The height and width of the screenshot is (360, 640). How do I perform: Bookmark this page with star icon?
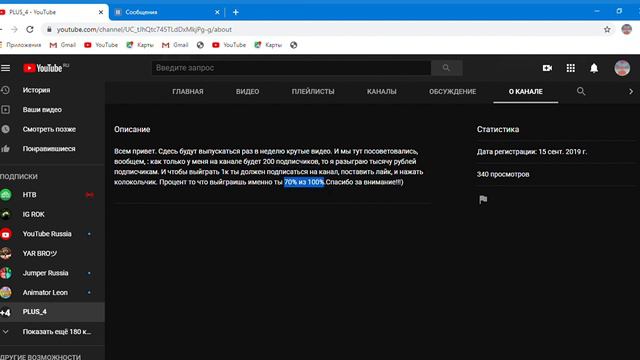click(607, 29)
